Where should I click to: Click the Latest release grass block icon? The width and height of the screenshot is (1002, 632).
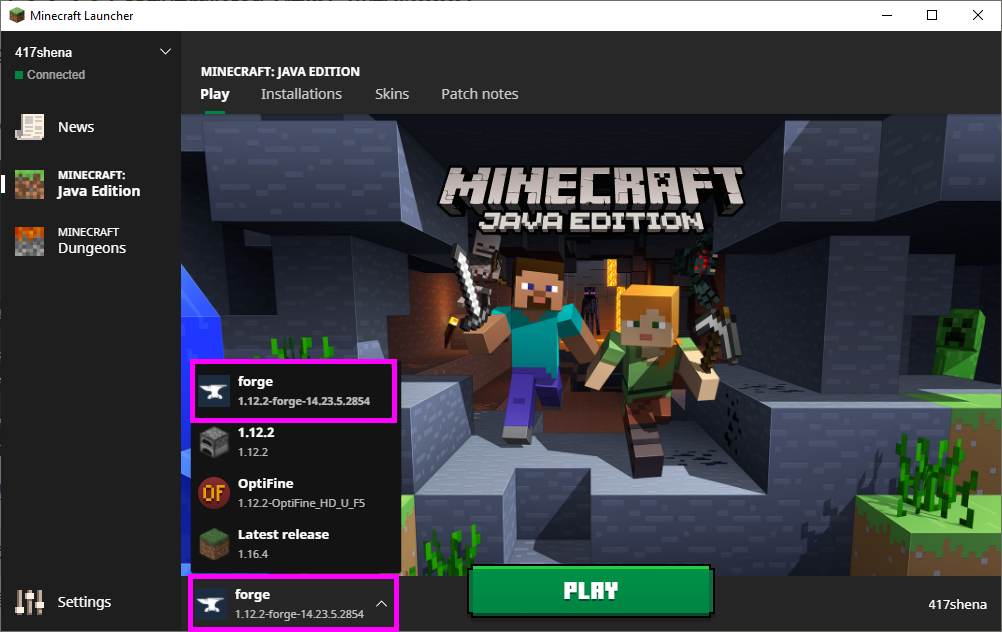[x=213, y=544]
